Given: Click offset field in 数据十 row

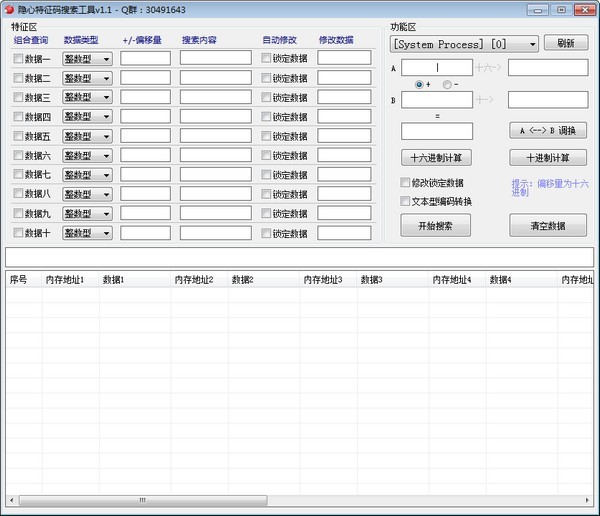Looking at the screenshot, I should pos(145,233).
